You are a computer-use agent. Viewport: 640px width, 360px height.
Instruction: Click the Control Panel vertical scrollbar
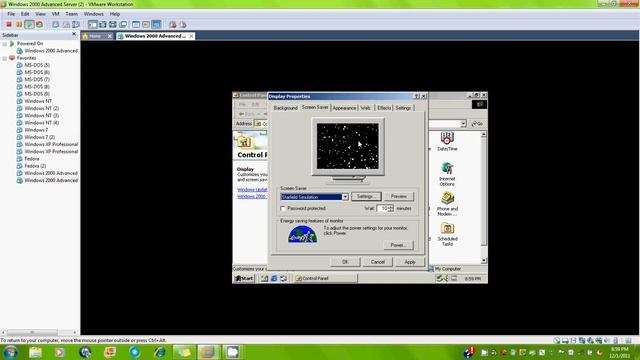click(x=484, y=198)
